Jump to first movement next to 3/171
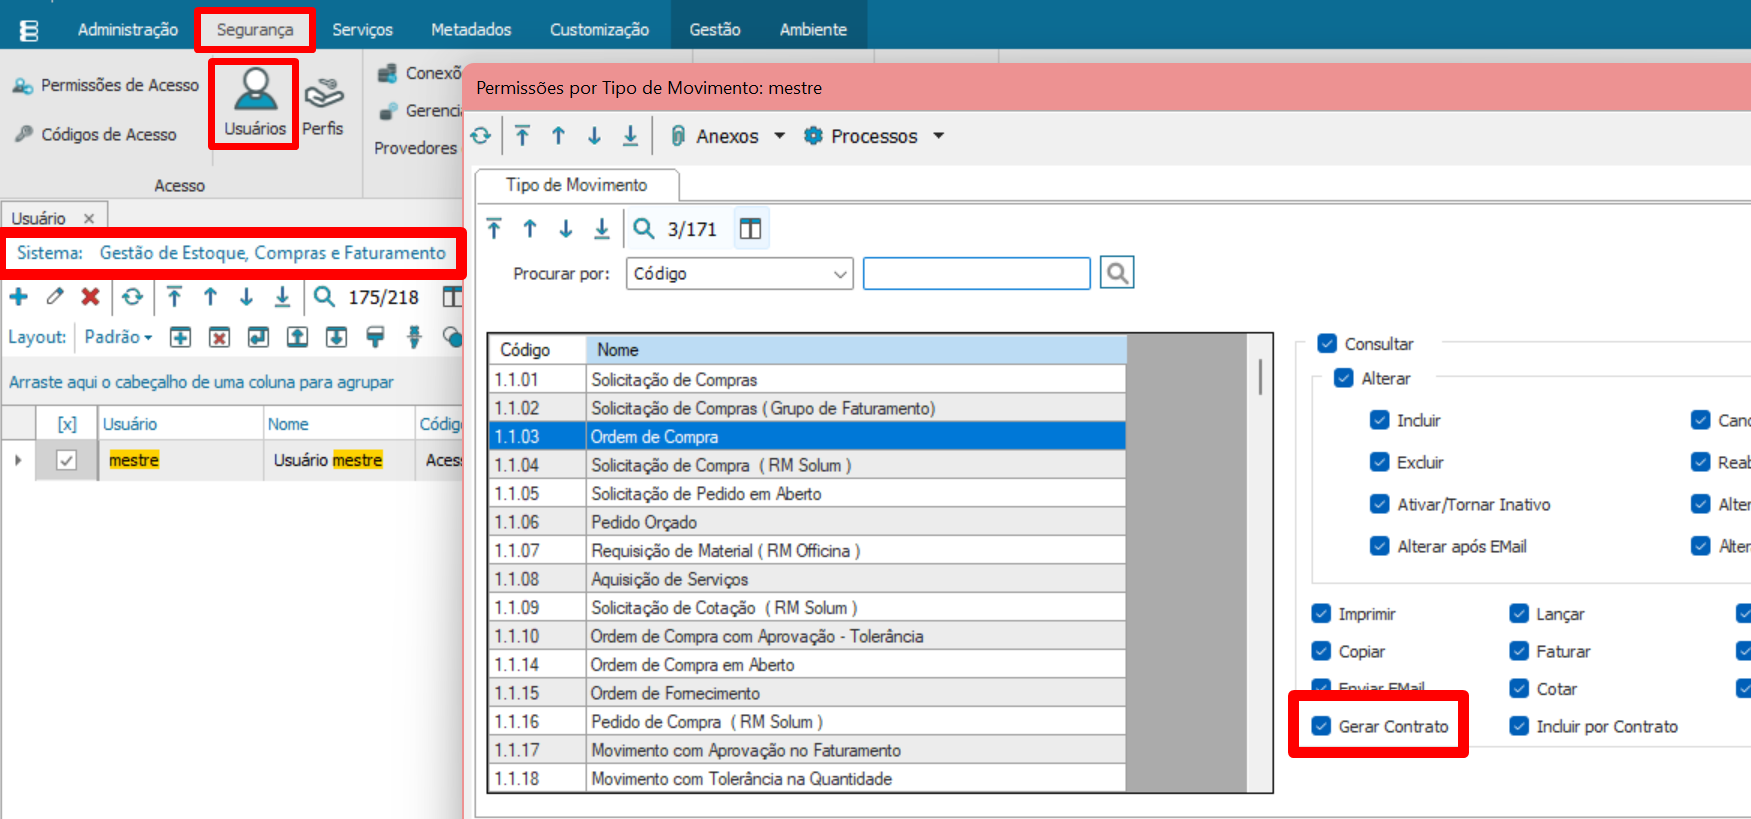Image resolution: width=1751 pixels, height=819 pixels. (x=494, y=229)
